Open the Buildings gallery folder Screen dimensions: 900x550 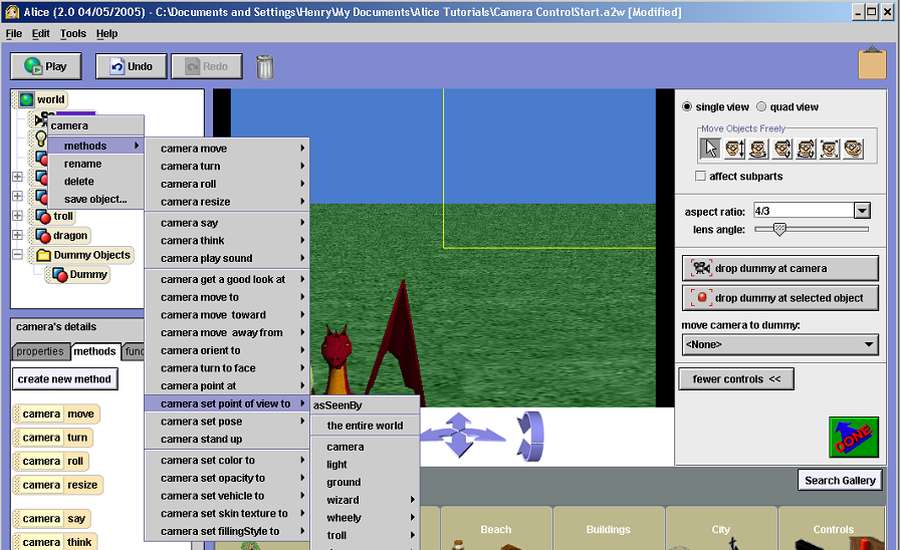pyautogui.click(x=608, y=529)
